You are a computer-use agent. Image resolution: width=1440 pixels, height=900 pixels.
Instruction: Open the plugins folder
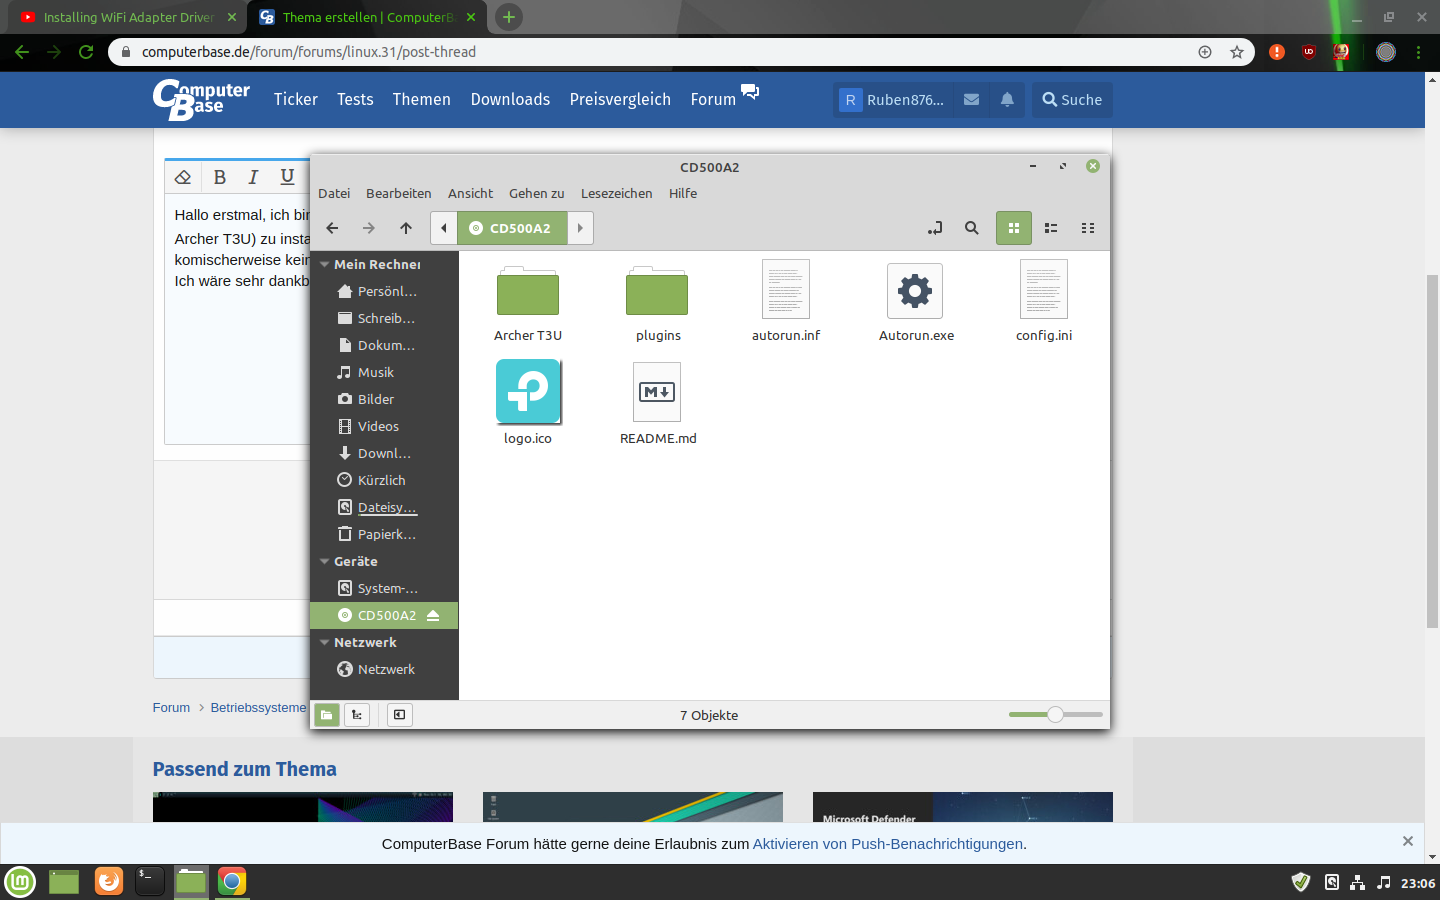pos(657,304)
